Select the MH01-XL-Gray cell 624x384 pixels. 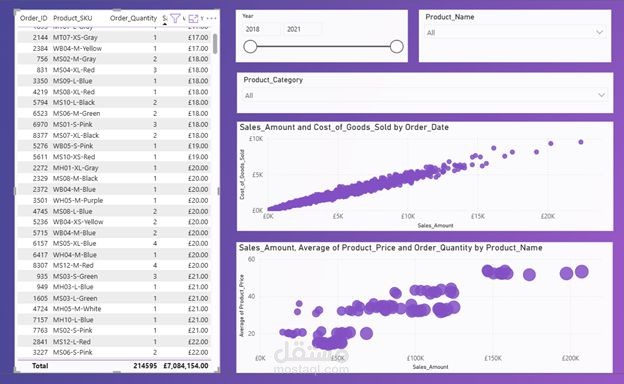[x=75, y=168]
